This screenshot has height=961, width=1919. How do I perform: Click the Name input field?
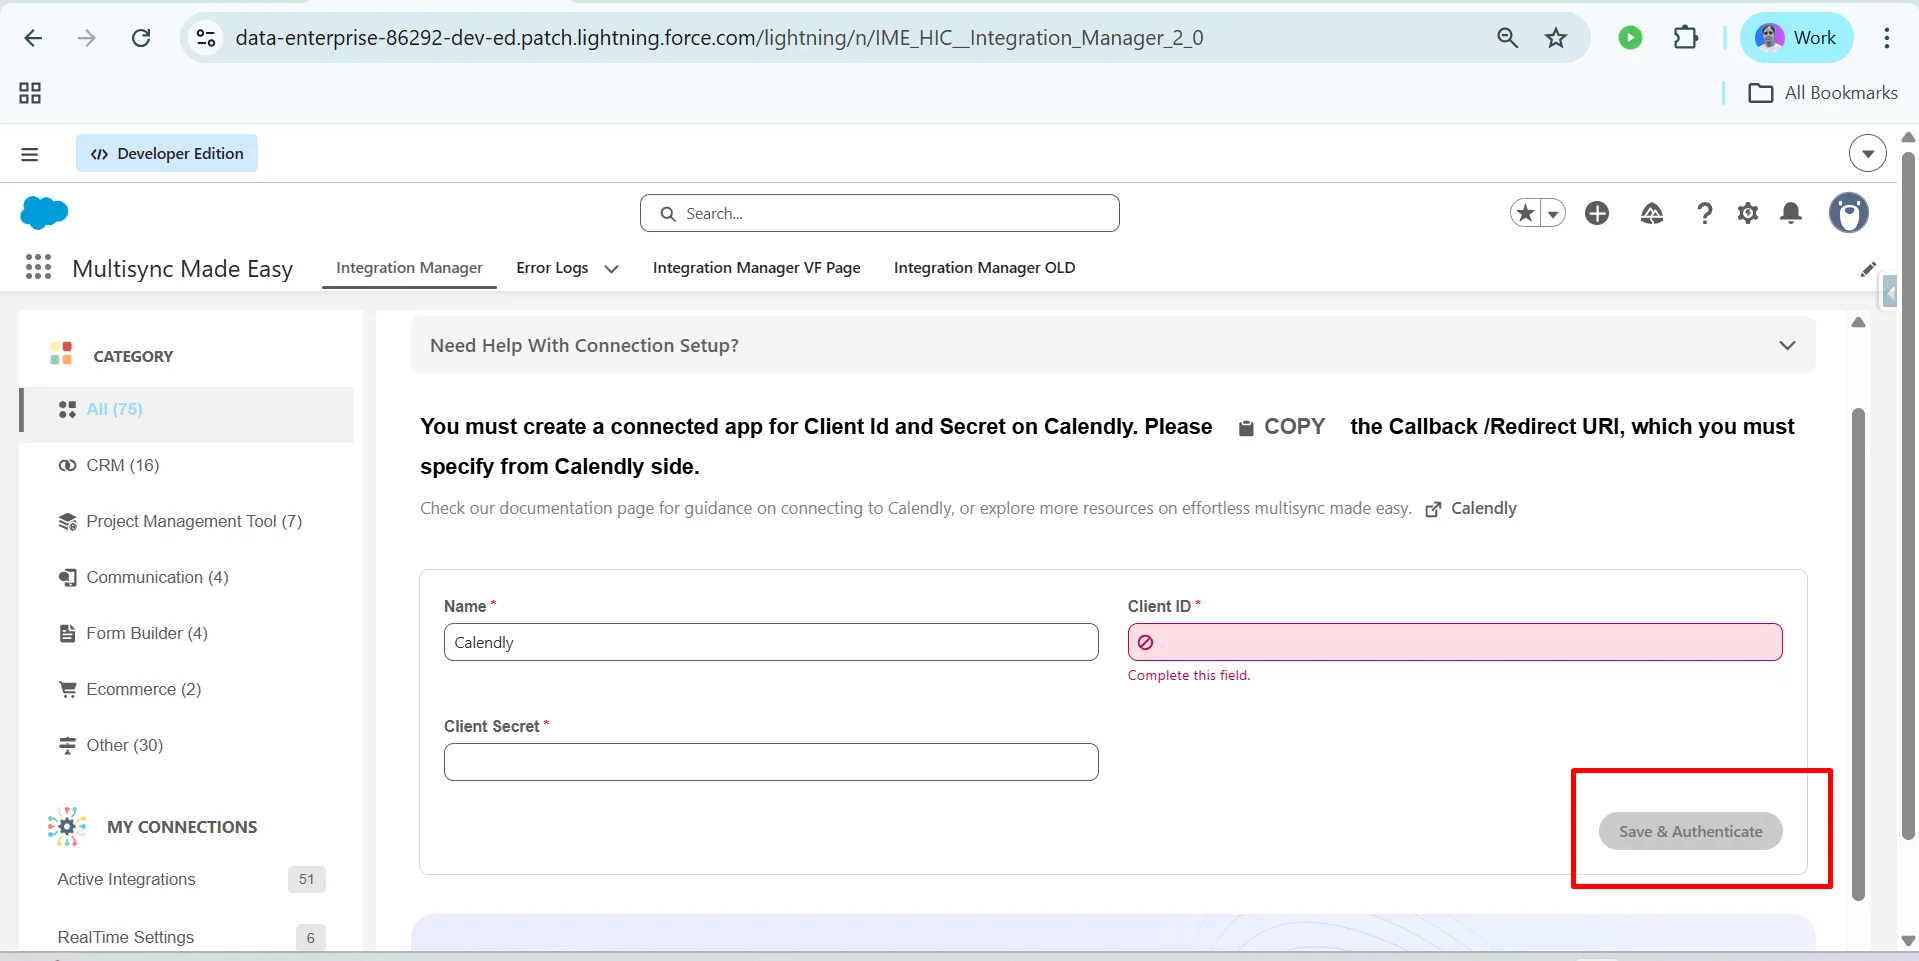[771, 642]
